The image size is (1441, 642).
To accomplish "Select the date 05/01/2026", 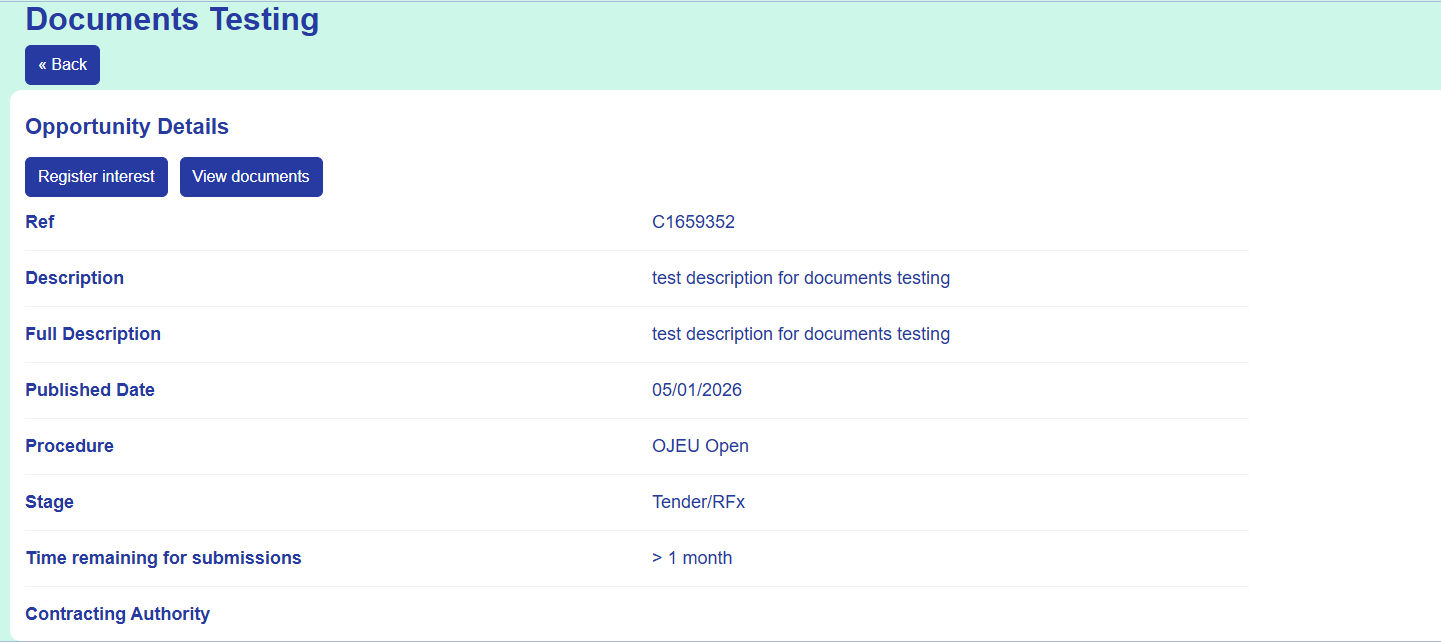I will (697, 390).
